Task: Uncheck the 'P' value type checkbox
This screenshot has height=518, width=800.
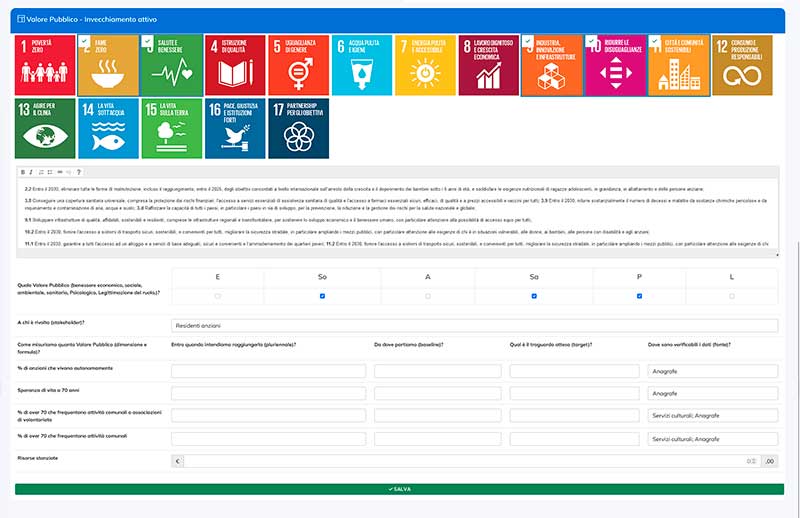Action: pyautogui.click(x=638, y=296)
